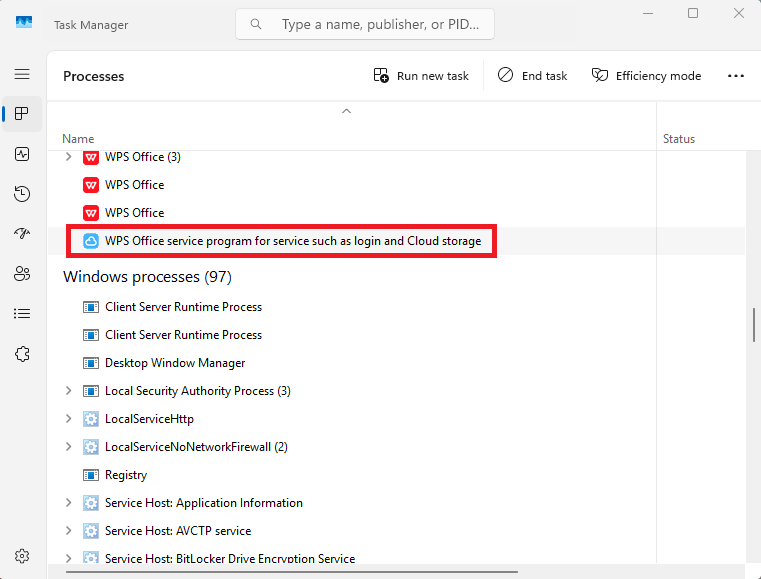The image size is (761, 579).
Task: Expand Service Host: AVCTP service
Action: point(68,531)
